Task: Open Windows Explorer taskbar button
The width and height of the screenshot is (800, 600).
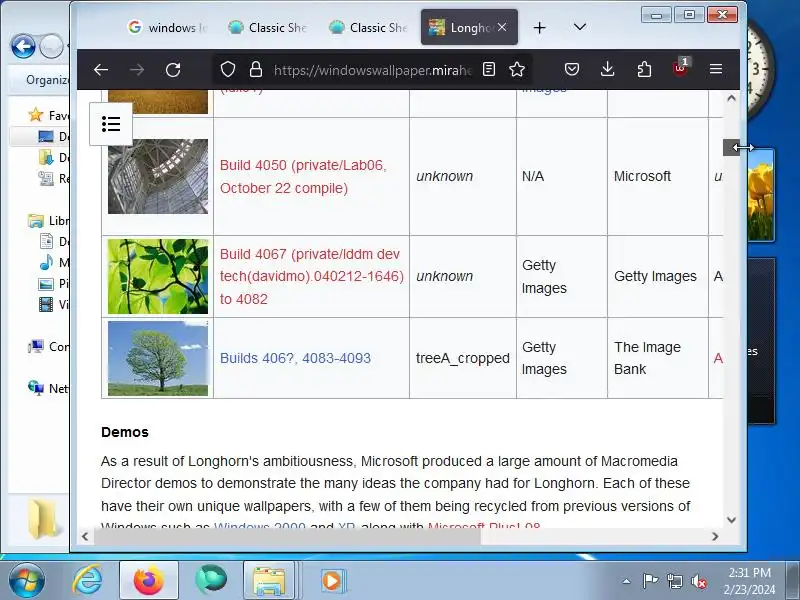Action: coord(269,581)
